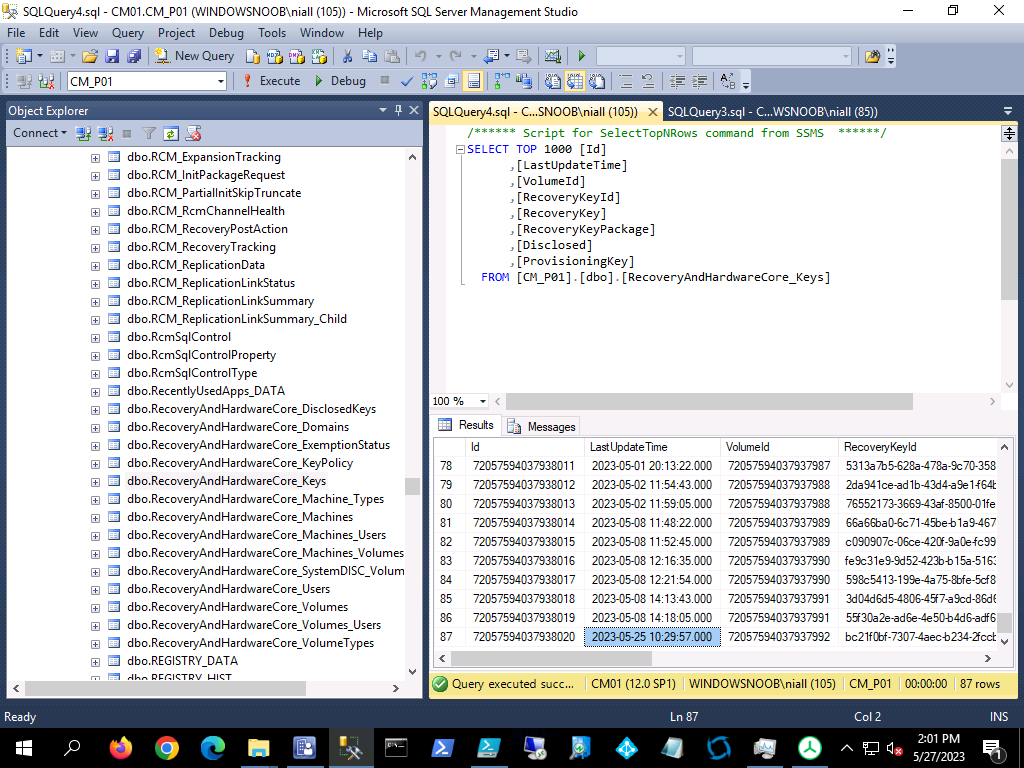Screen dimensions: 1024x768
Task: Toggle Object Explorer auto-hide pin
Action: [398, 110]
